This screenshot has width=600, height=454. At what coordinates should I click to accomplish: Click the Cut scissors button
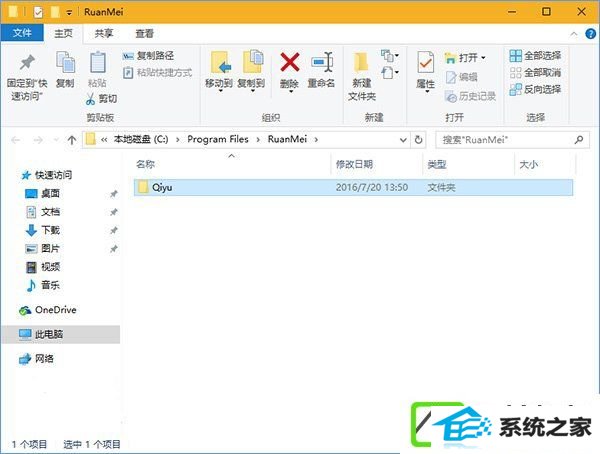pos(101,99)
